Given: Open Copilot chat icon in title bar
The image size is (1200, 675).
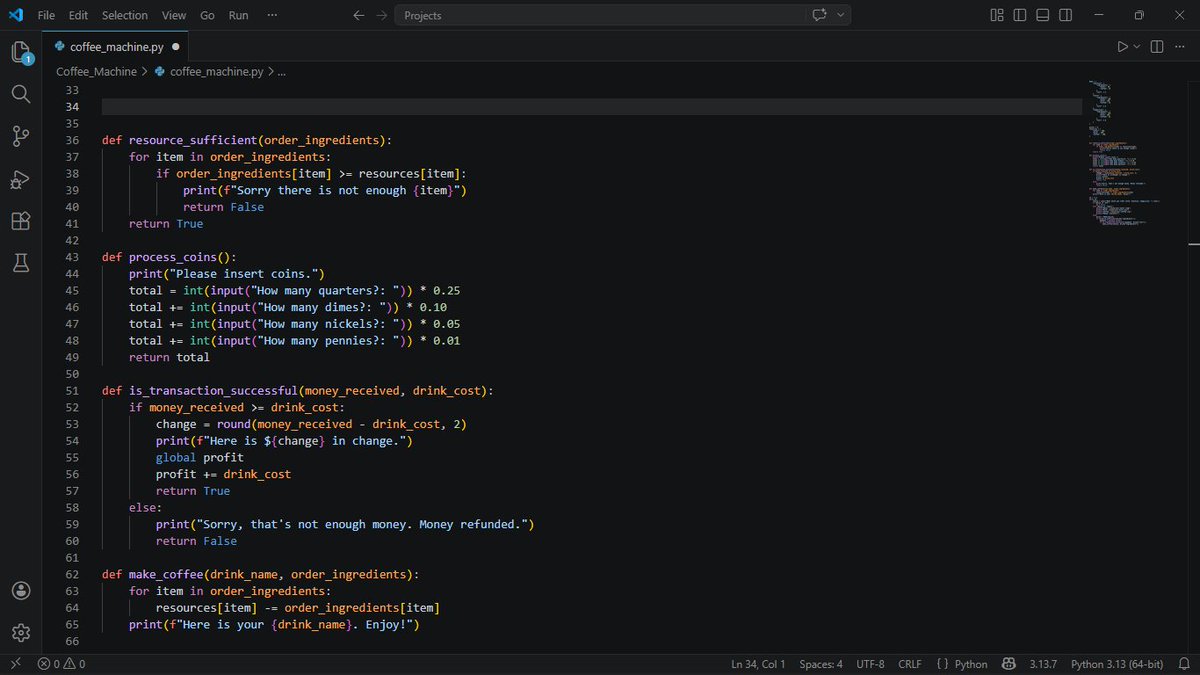Looking at the screenshot, I should pyautogui.click(x=819, y=15).
